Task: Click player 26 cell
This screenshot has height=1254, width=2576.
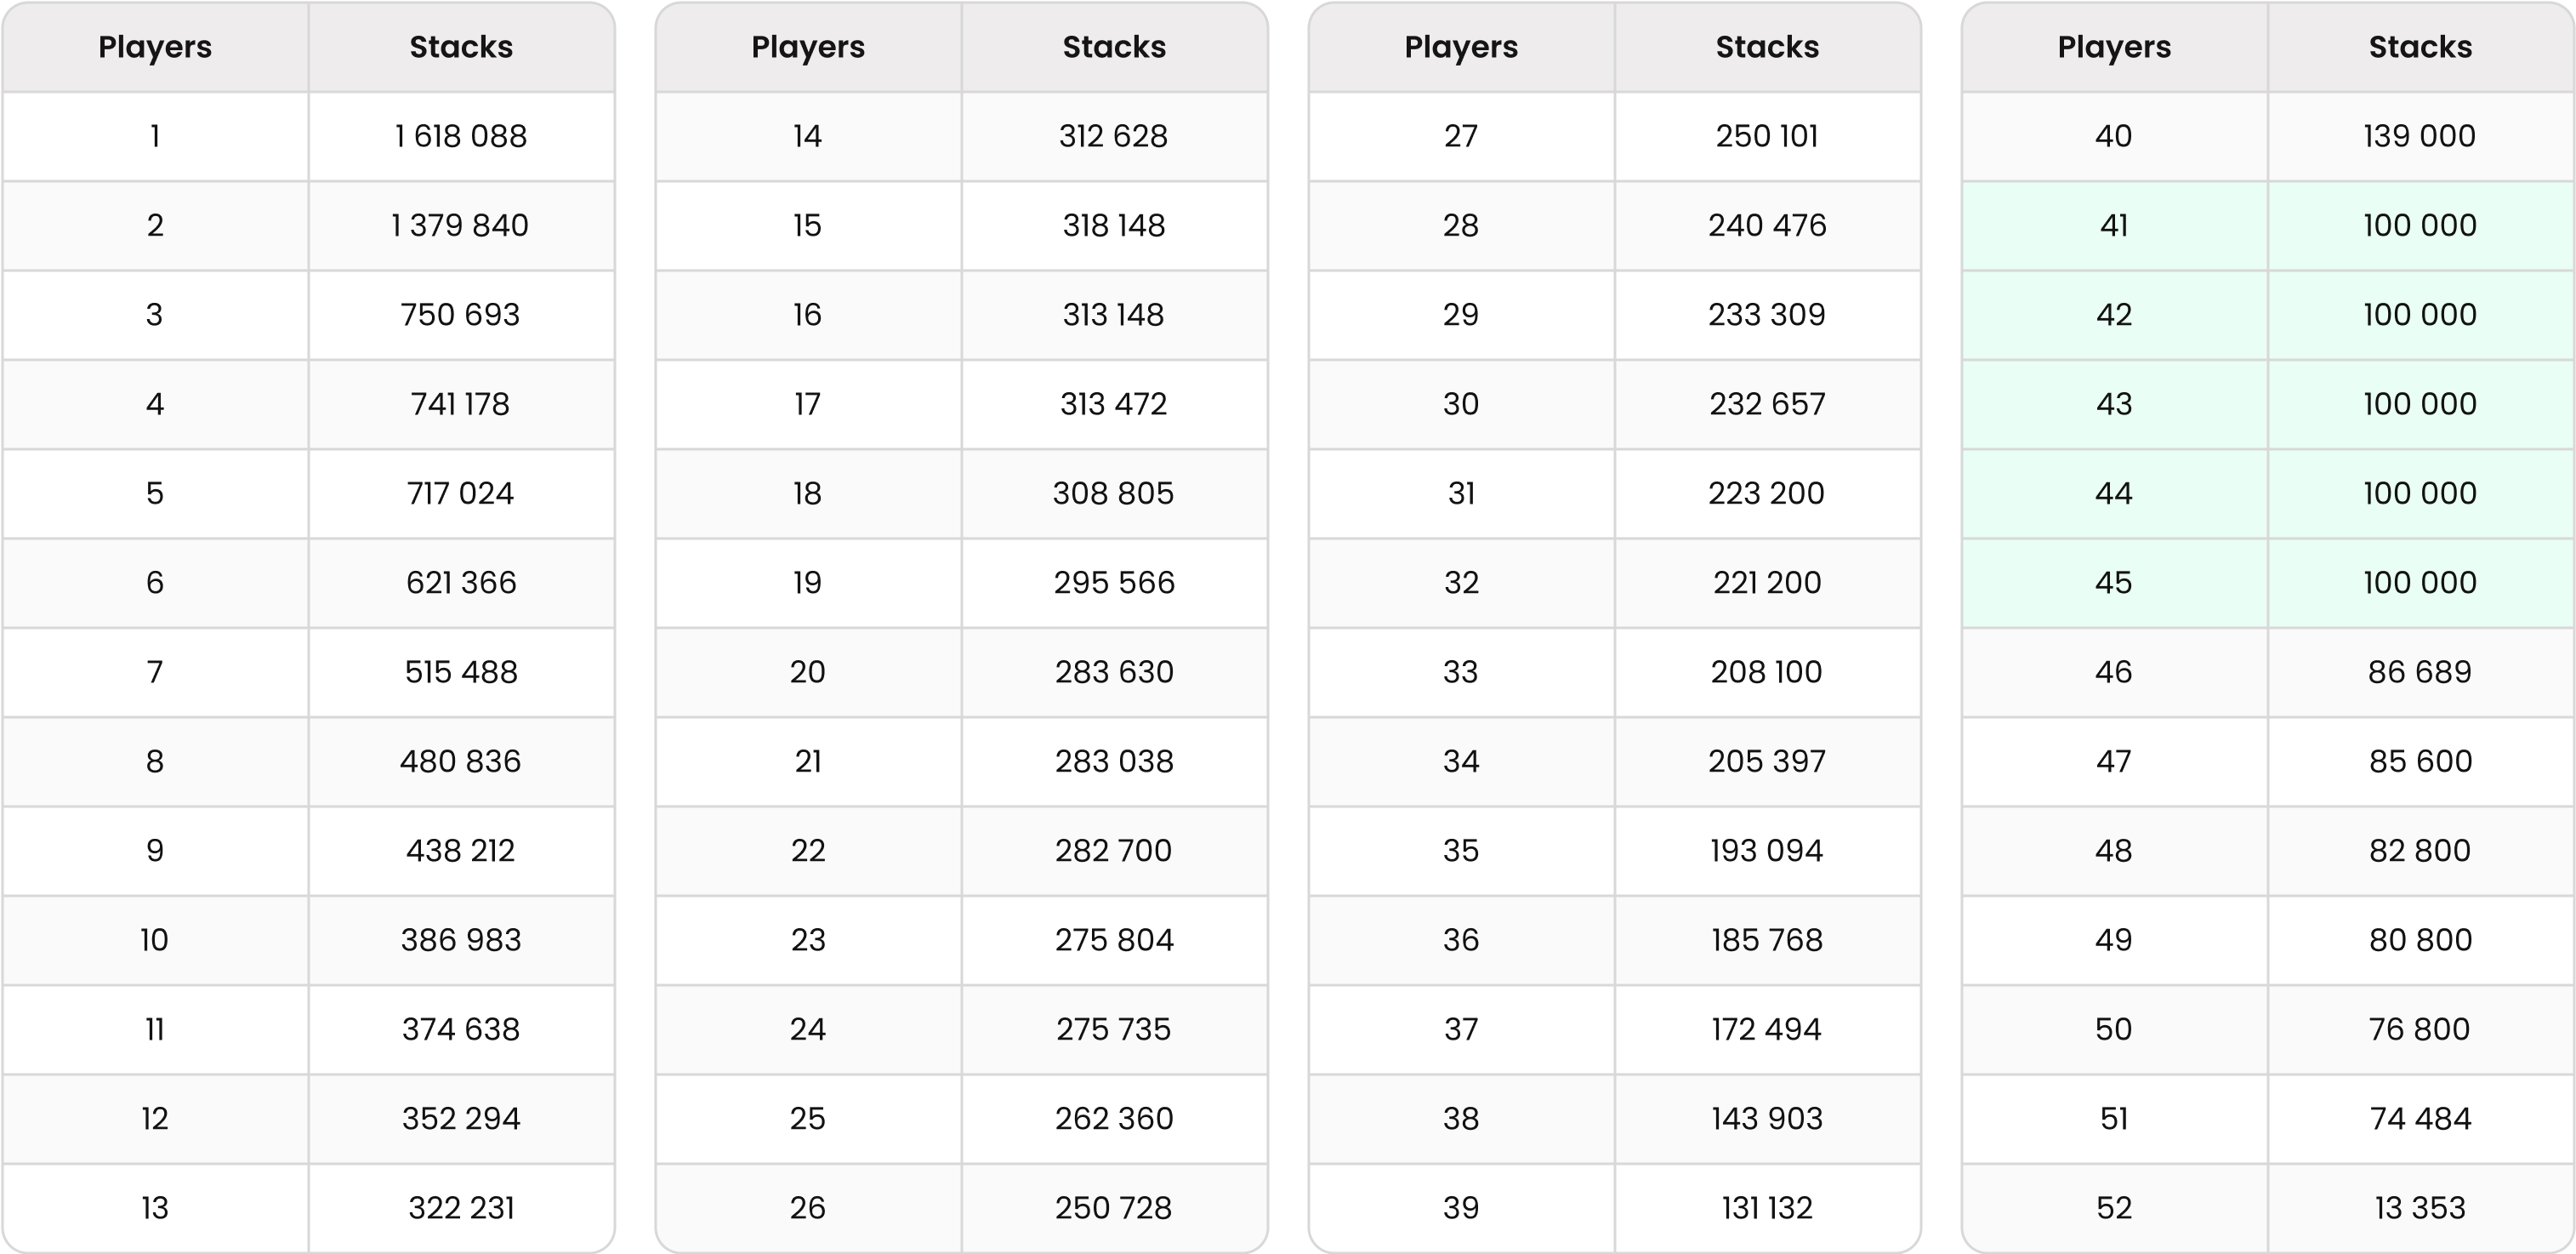Action: coord(808,1208)
